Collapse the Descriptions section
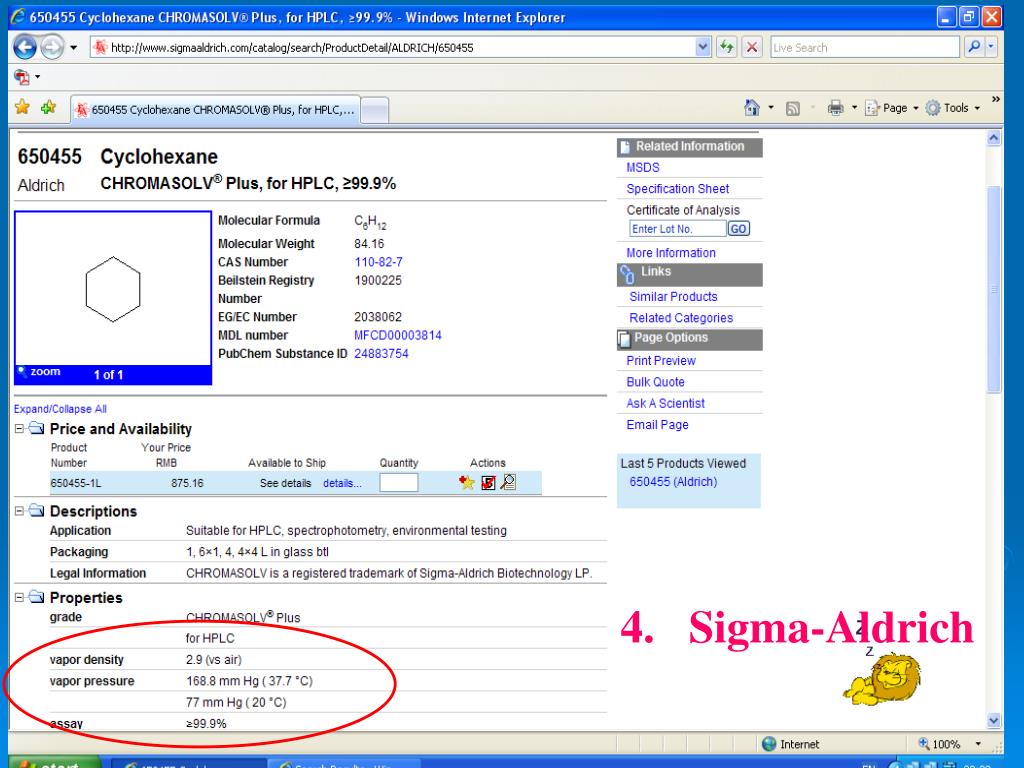 point(20,511)
